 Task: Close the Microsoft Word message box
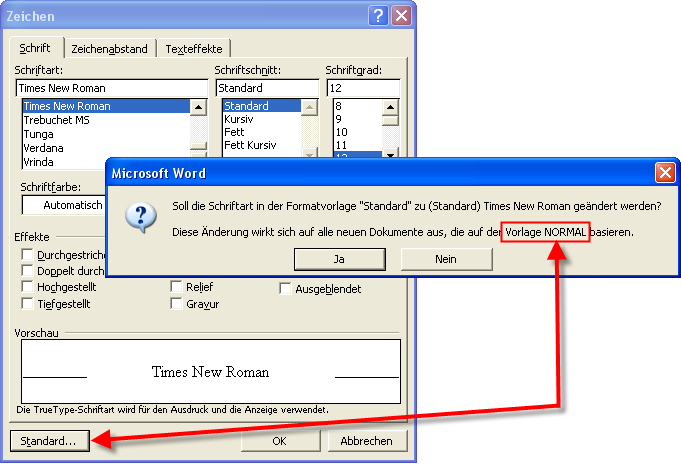[x=665, y=173]
